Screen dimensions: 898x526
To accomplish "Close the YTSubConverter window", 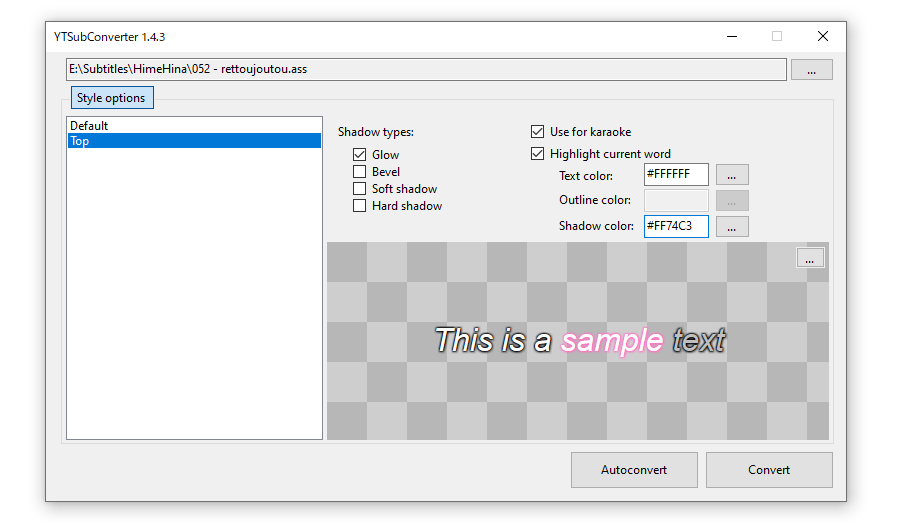I will click(x=823, y=36).
